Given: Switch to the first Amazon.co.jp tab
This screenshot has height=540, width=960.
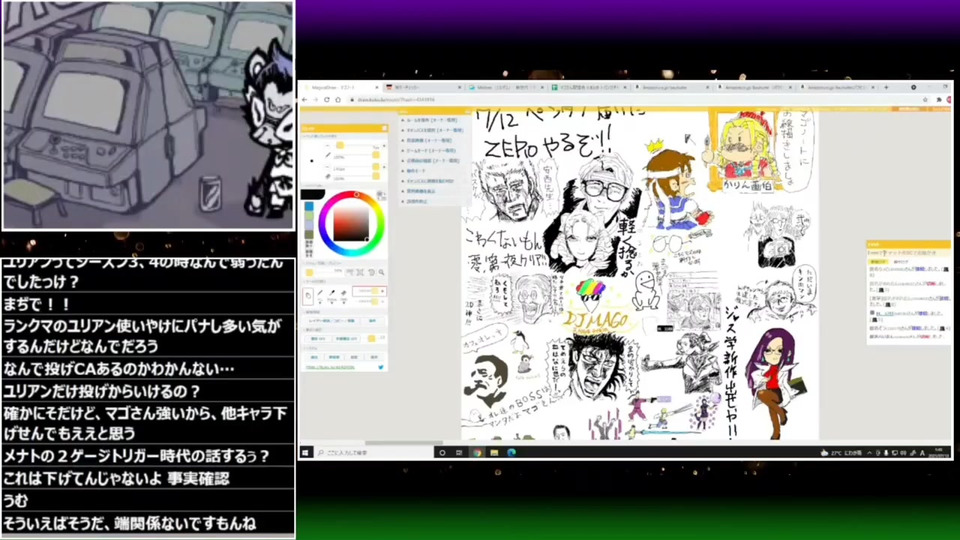Looking at the screenshot, I should tap(672, 88).
